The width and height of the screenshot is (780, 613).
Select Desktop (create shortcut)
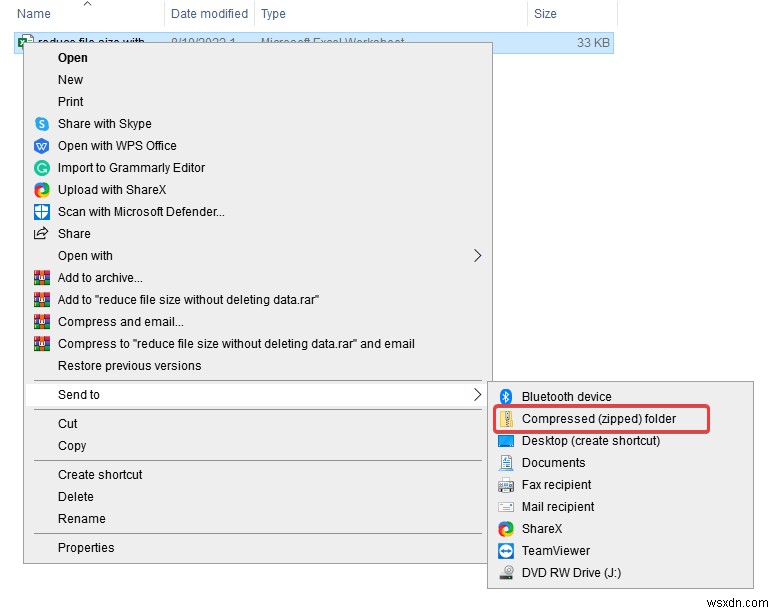[620, 441]
